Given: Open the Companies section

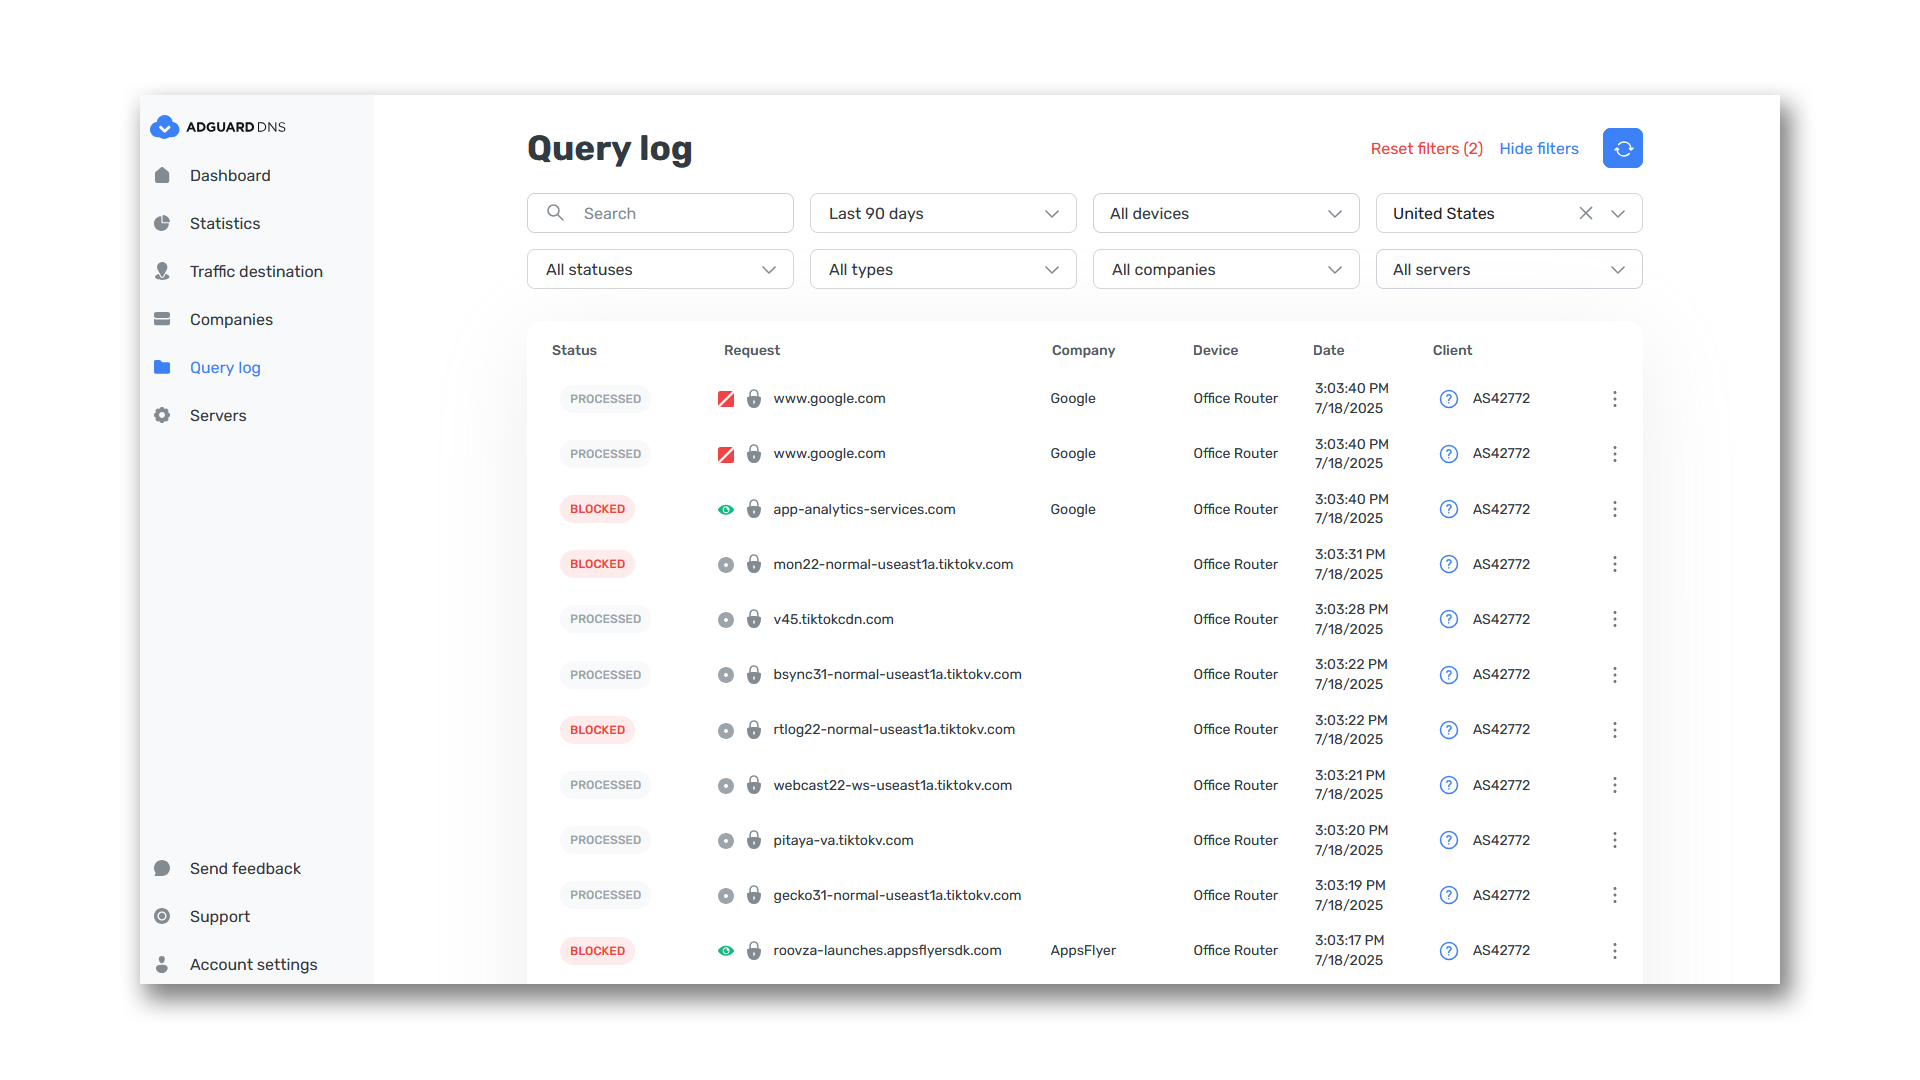Looking at the screenshot, I should tap(232, 319).
